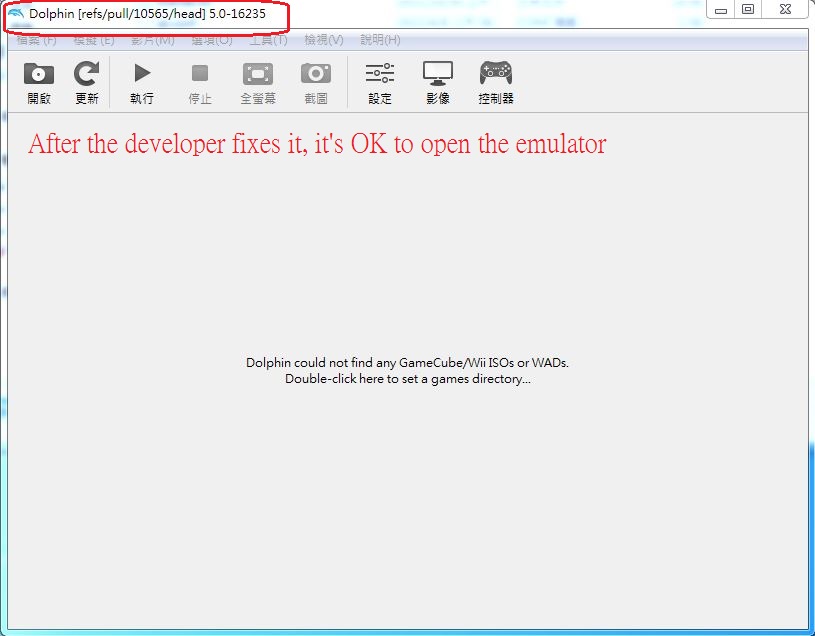Open the Options 選項(O) menu
Viewport: 815px width, 636px height.
click(x=212, y=40)
